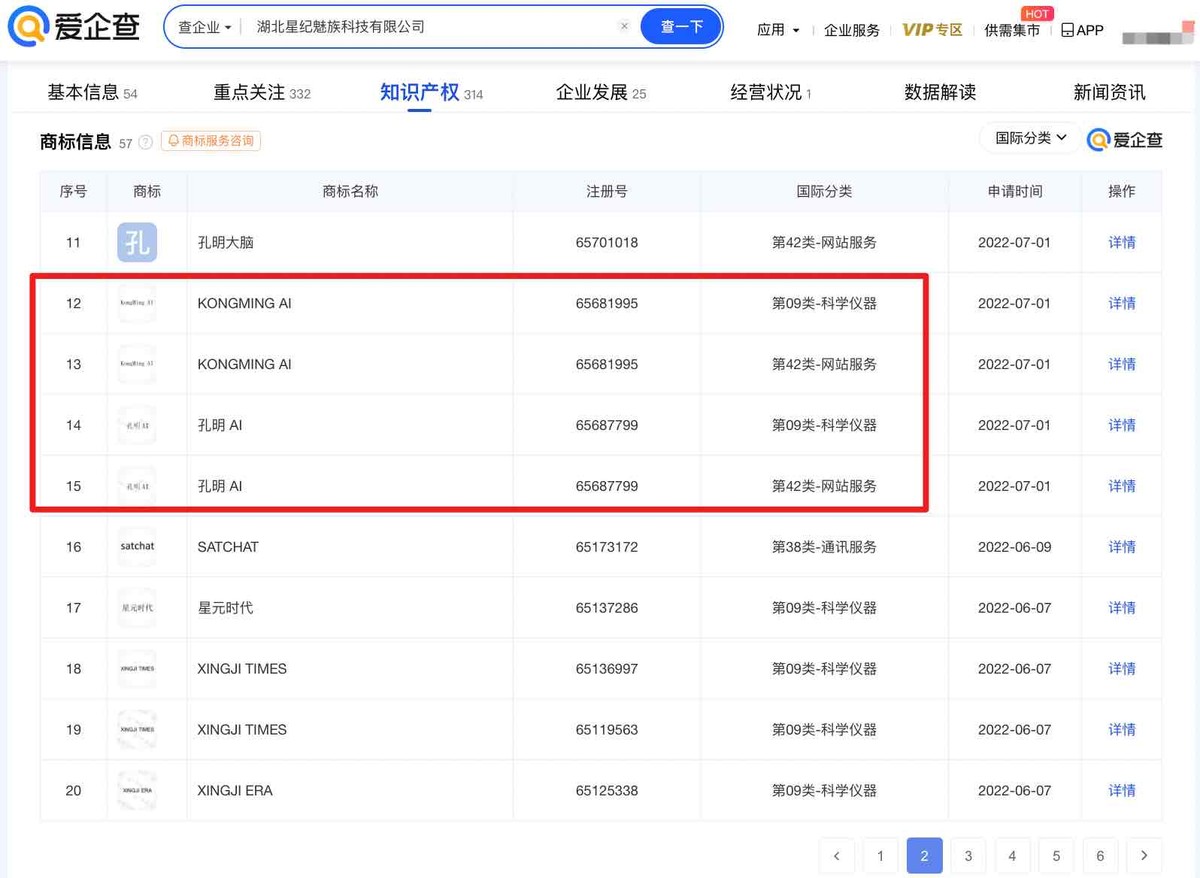The width and height of the screenshot is (1200, 878).
Task: Go to page 4 of trademark list
Action: click(x=1012, y=856)
